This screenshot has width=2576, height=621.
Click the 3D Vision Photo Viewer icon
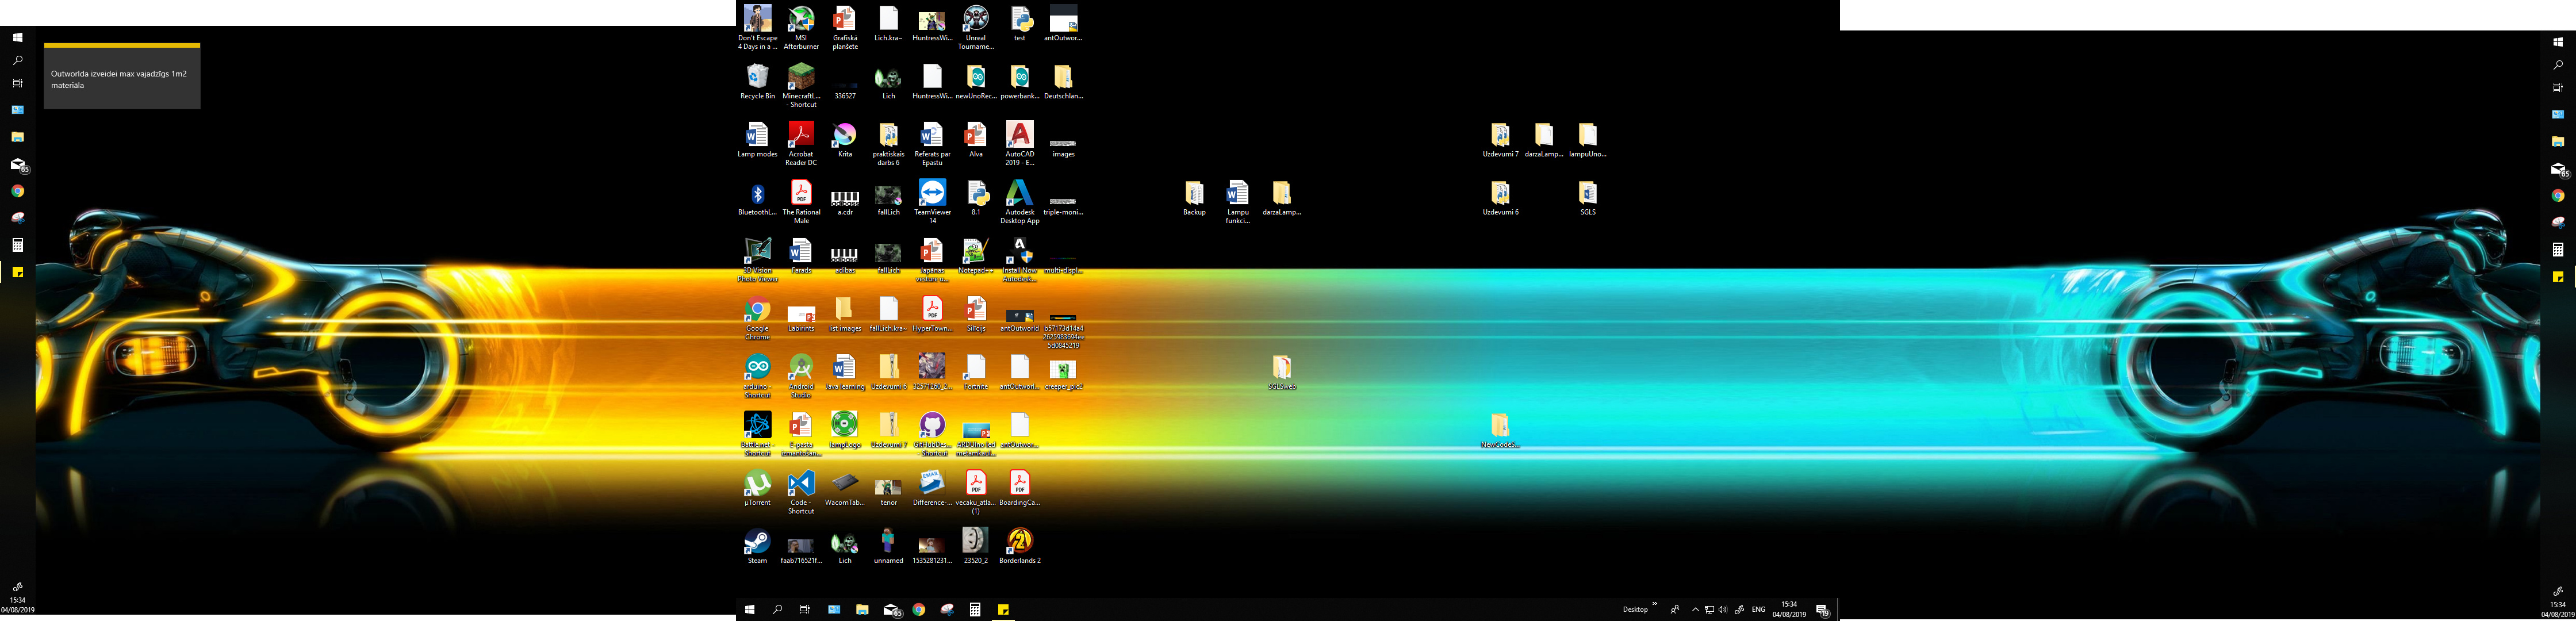[757, 259]
